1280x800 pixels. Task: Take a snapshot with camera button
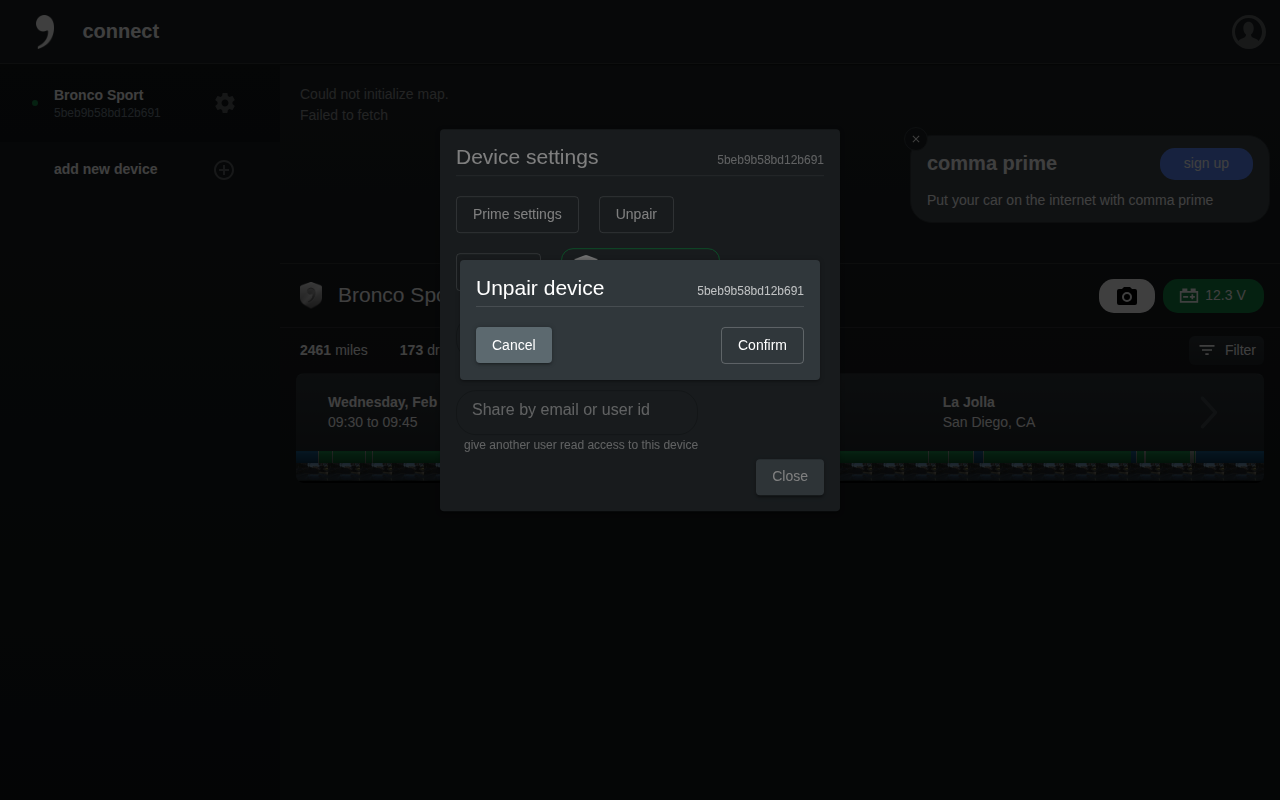(x=1127, y=296)
